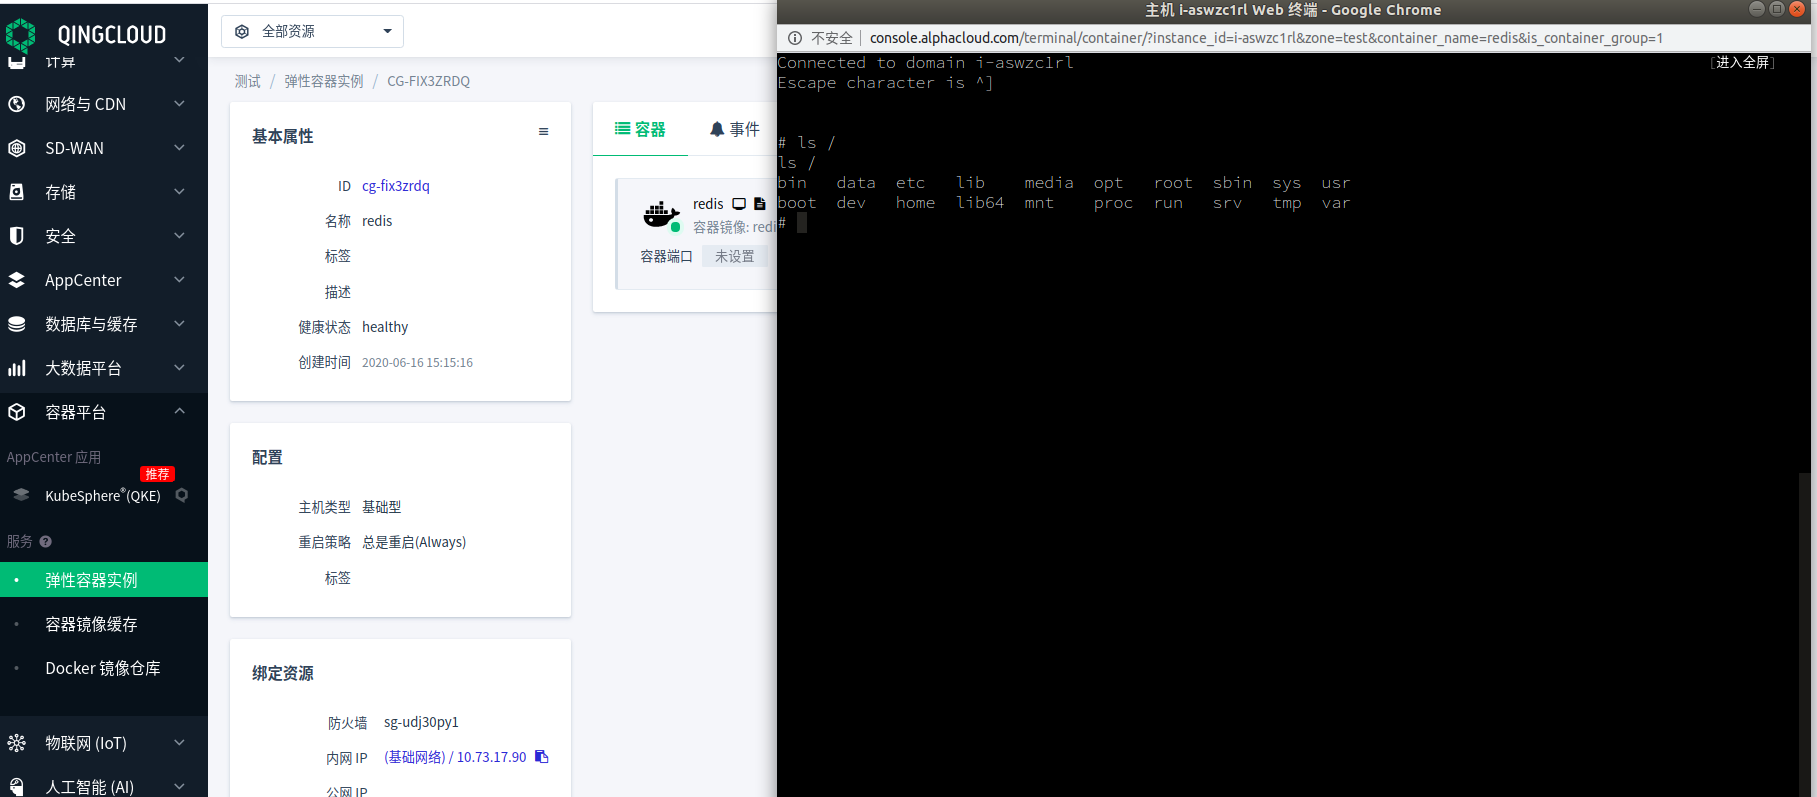
Task: Click the 基础型 host type value
Action: click(x=382, y=507)
